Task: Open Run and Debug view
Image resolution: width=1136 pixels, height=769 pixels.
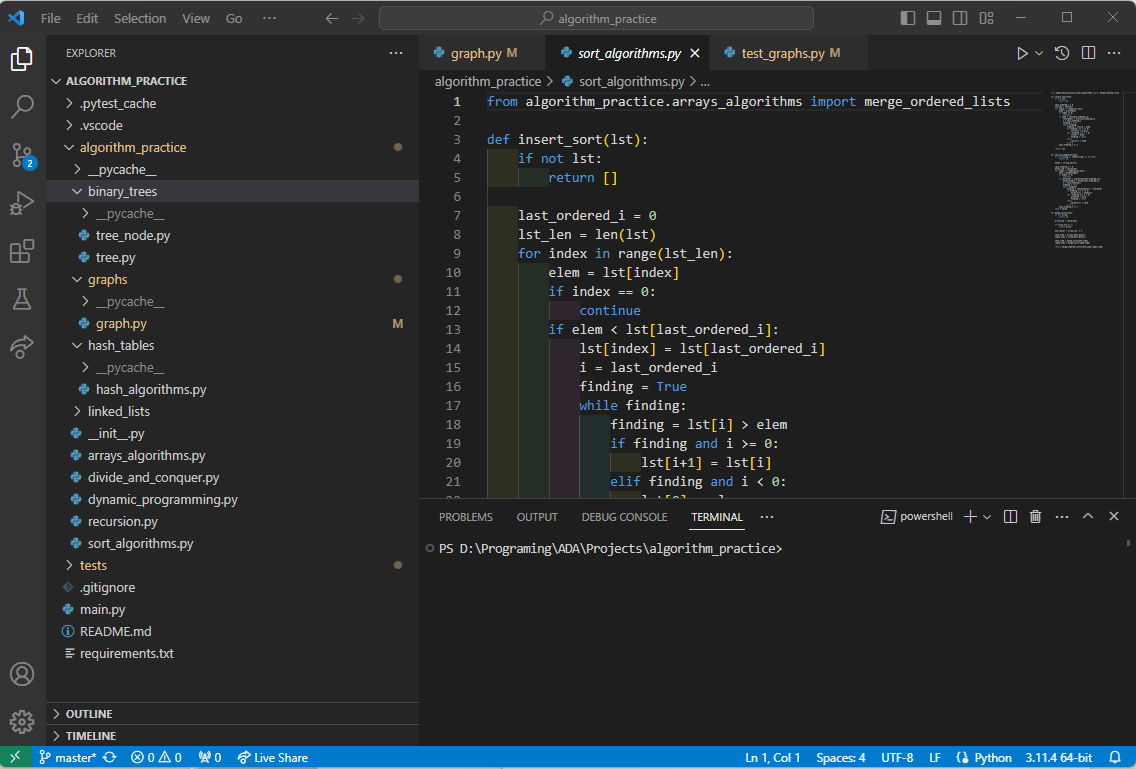Action: click(x=22, y=203)
